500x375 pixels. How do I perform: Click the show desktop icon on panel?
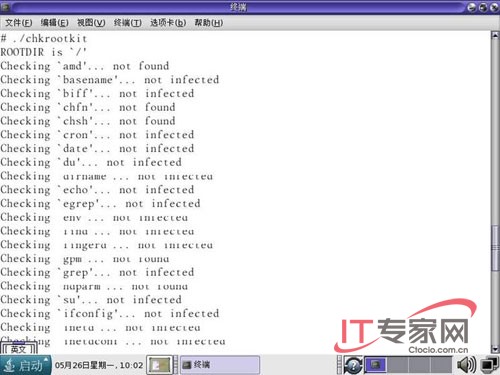click(x=159, y=365)
